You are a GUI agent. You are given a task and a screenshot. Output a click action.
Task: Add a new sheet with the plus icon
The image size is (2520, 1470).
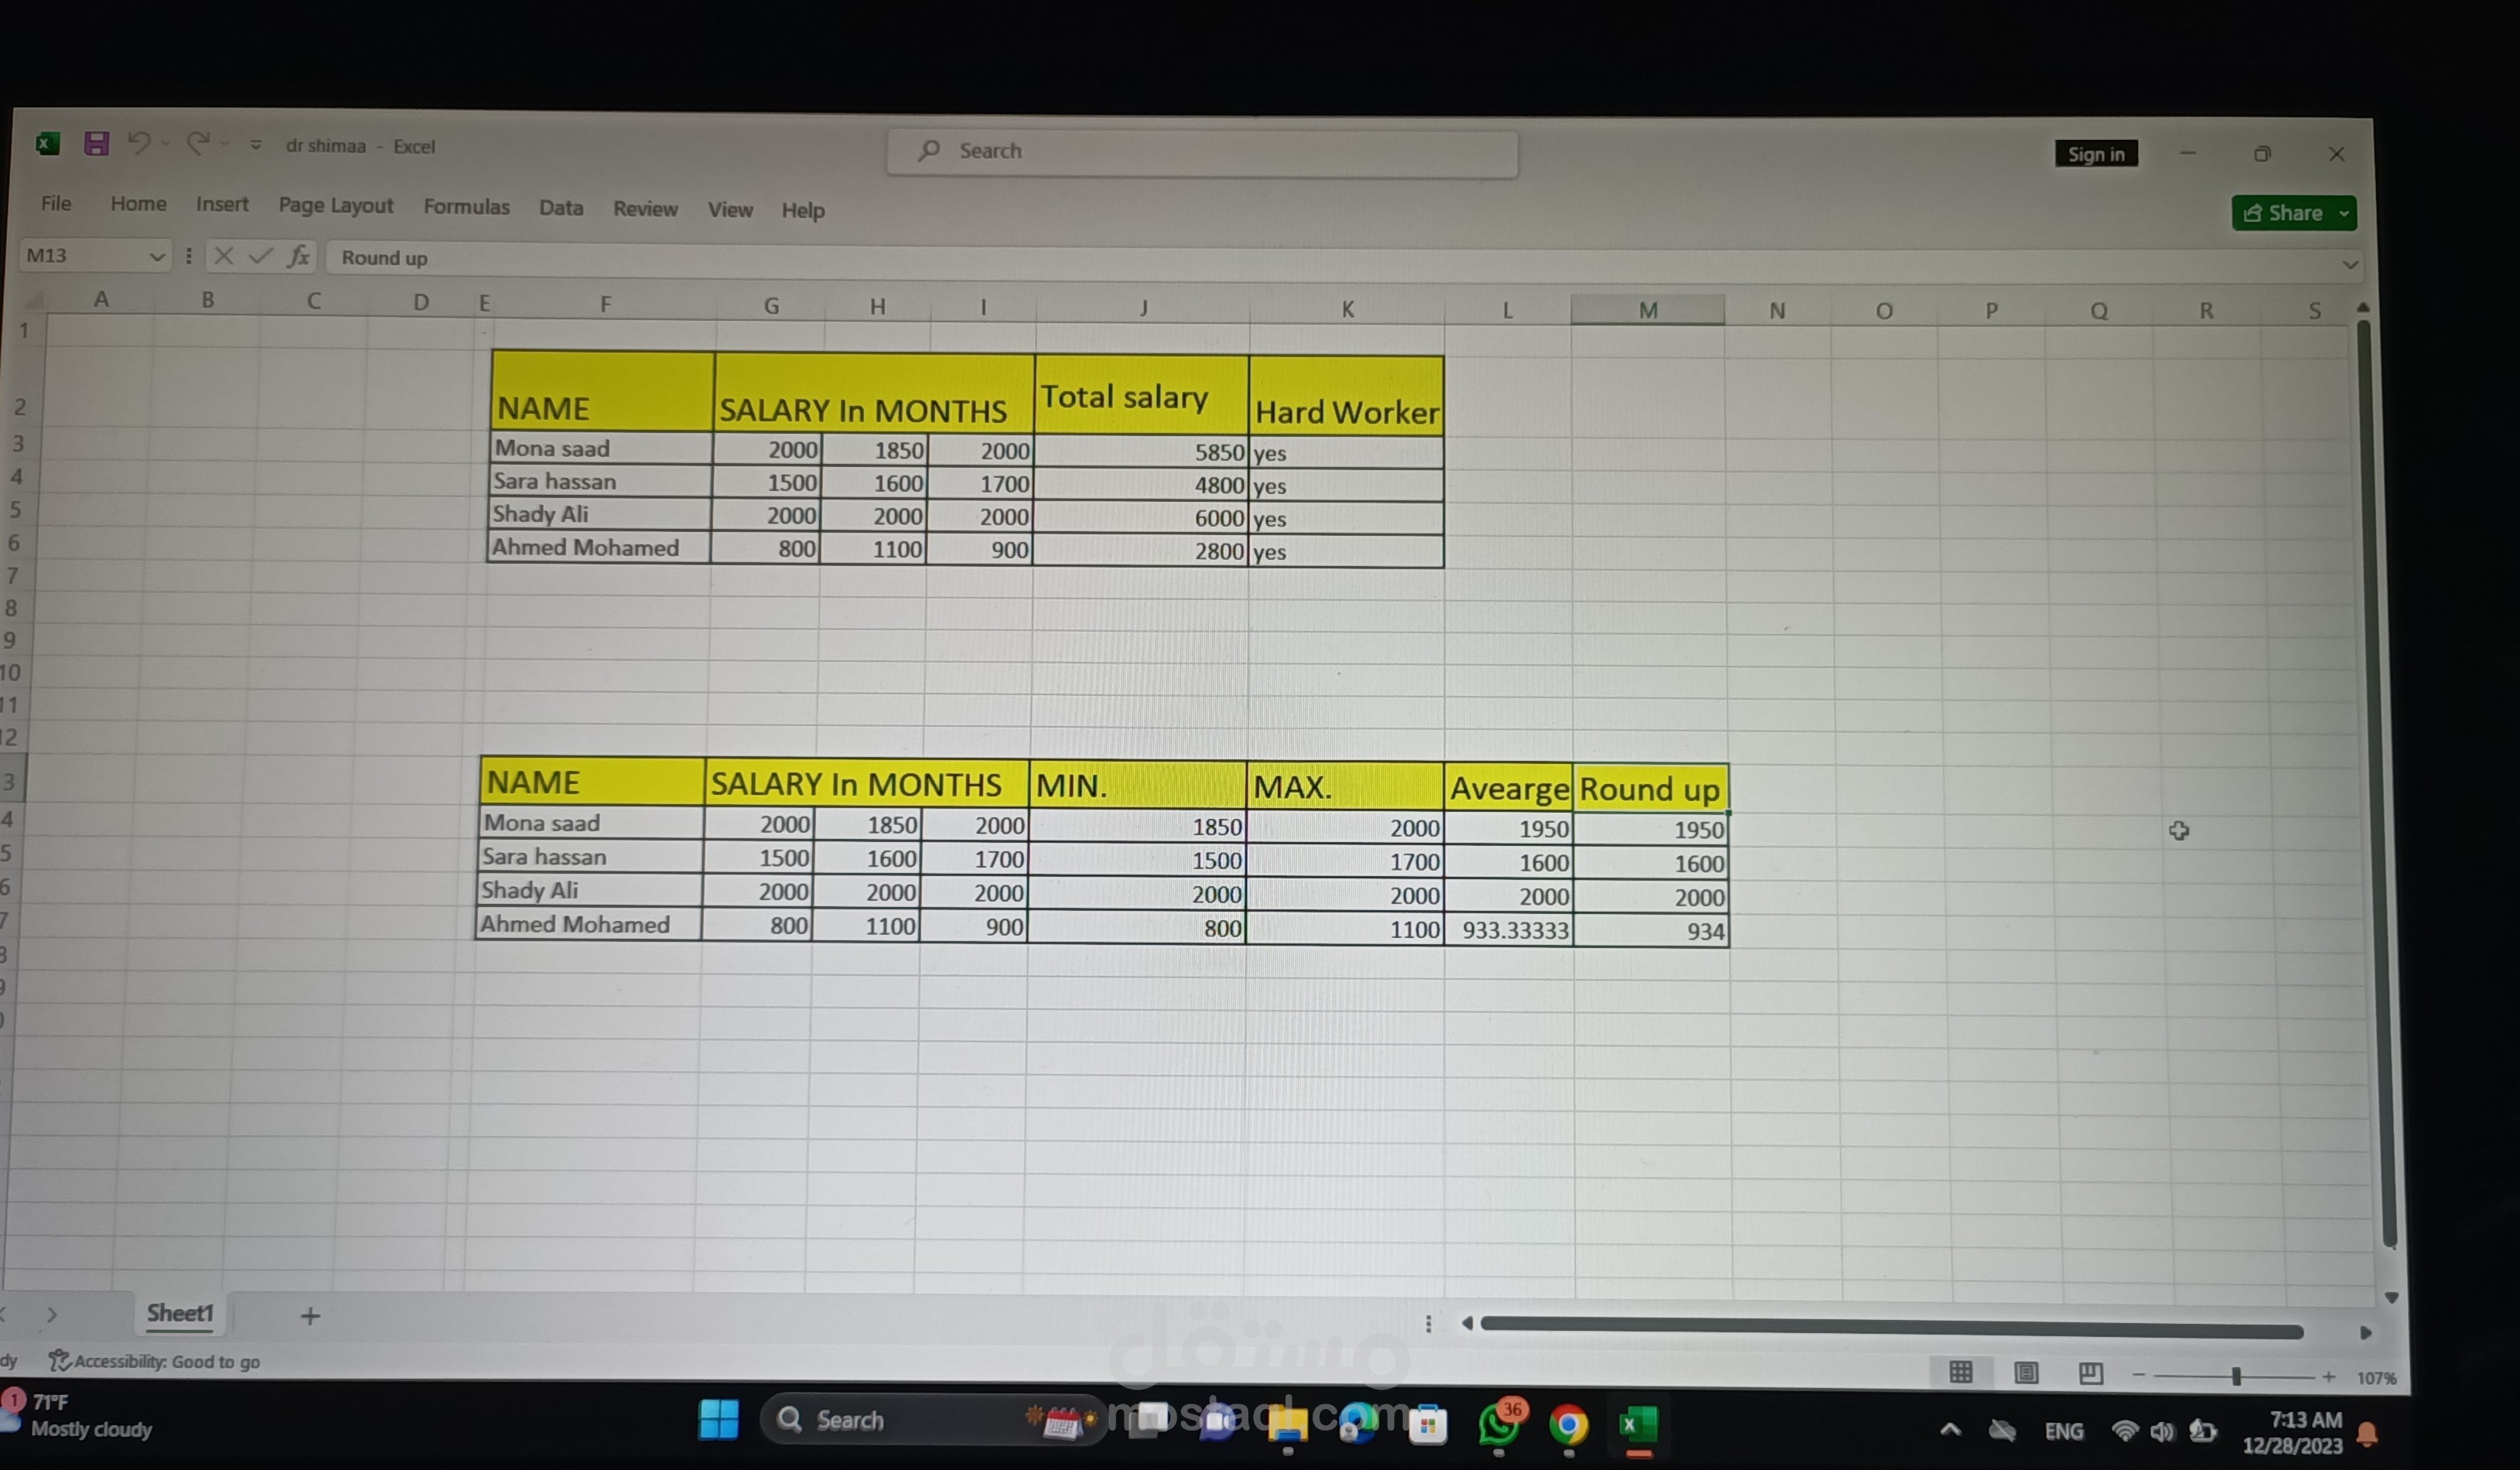pos(310,1316)
